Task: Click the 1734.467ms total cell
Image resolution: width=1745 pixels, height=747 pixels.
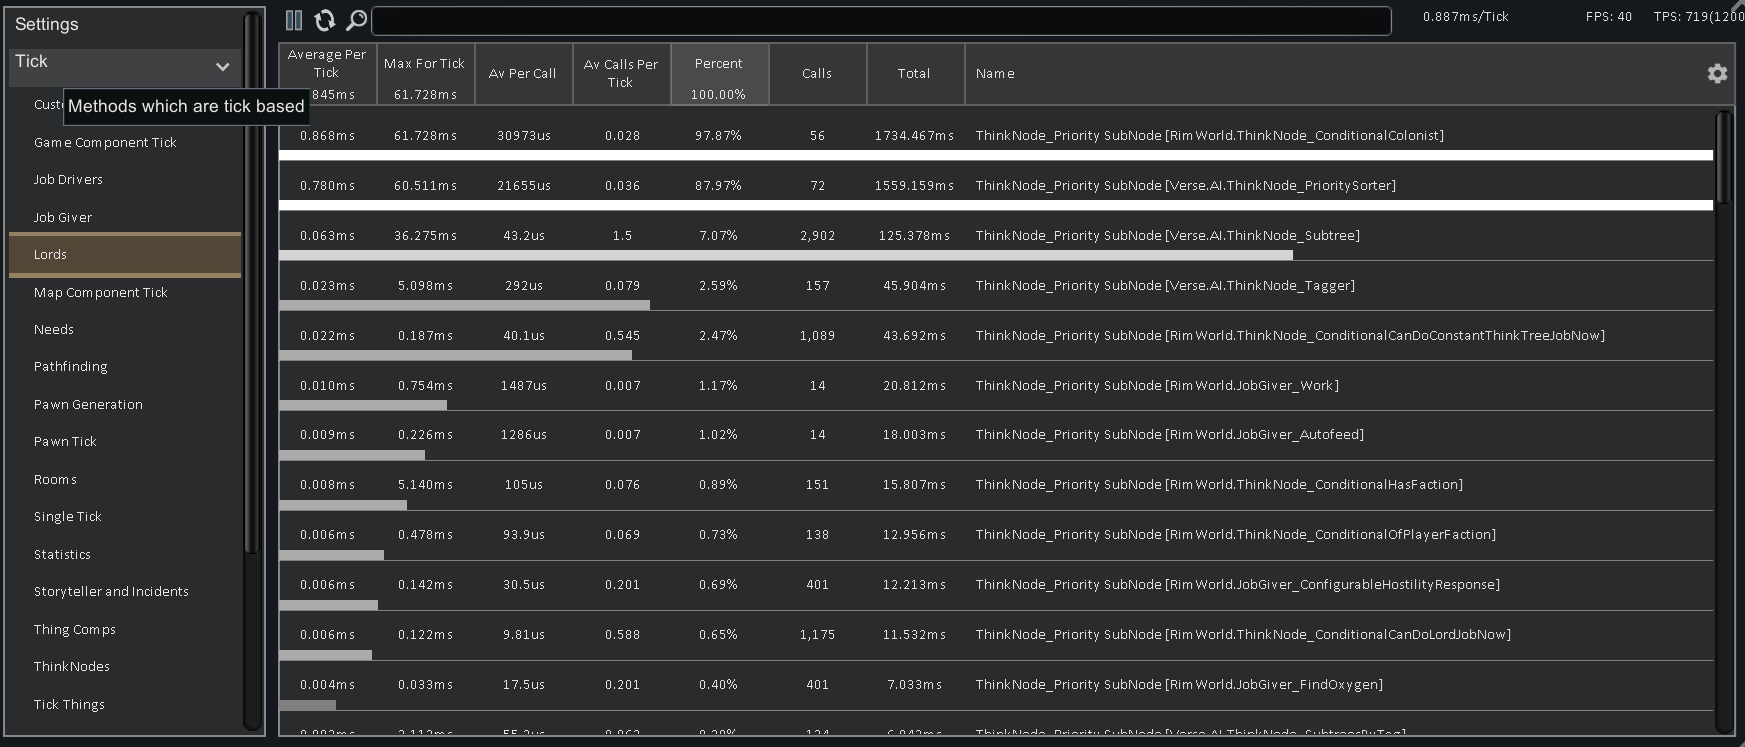Action: 914,136
